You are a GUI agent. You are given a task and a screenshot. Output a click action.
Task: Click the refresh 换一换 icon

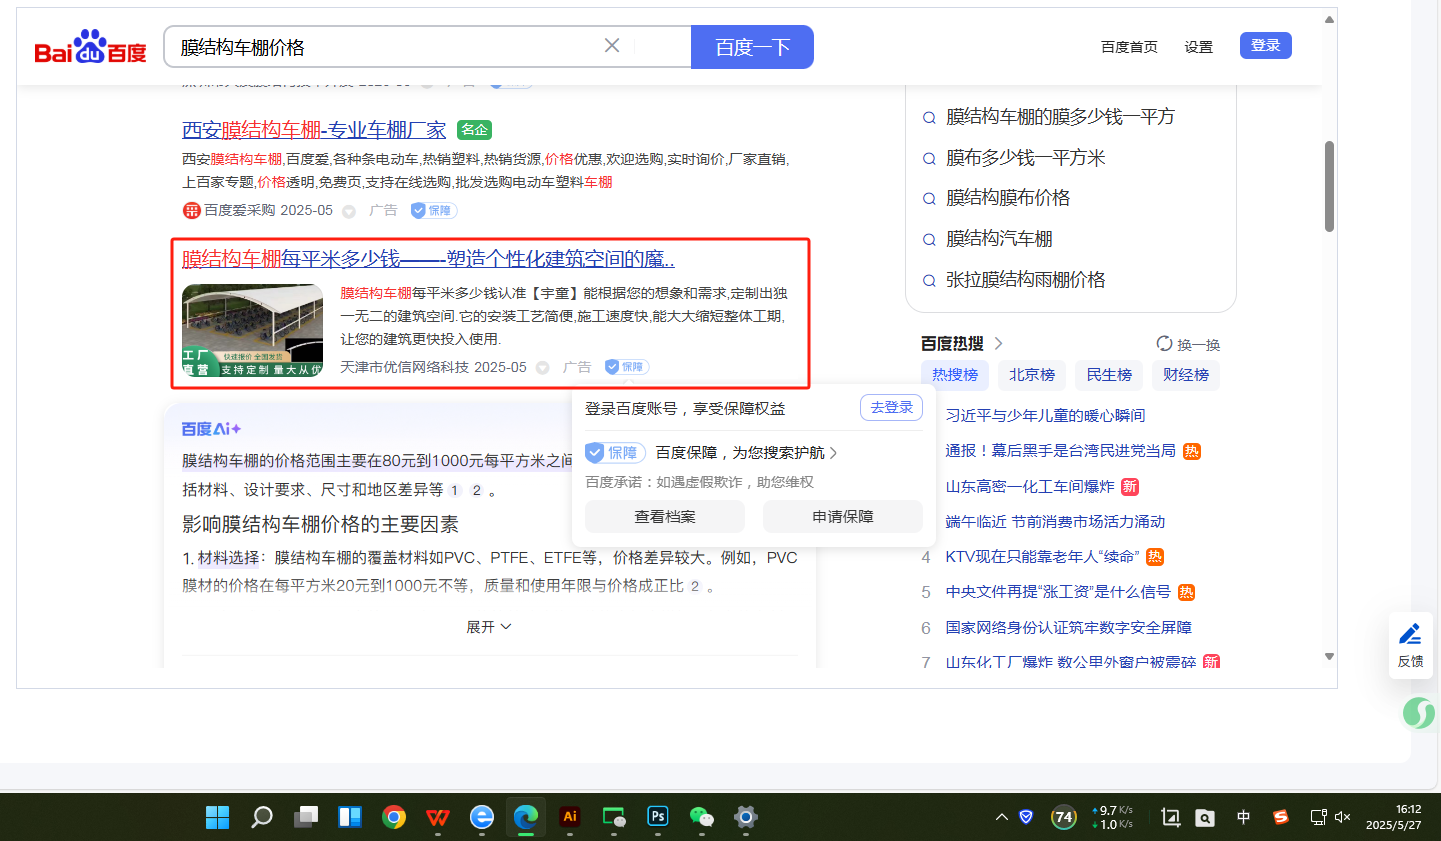(1164, 344)
